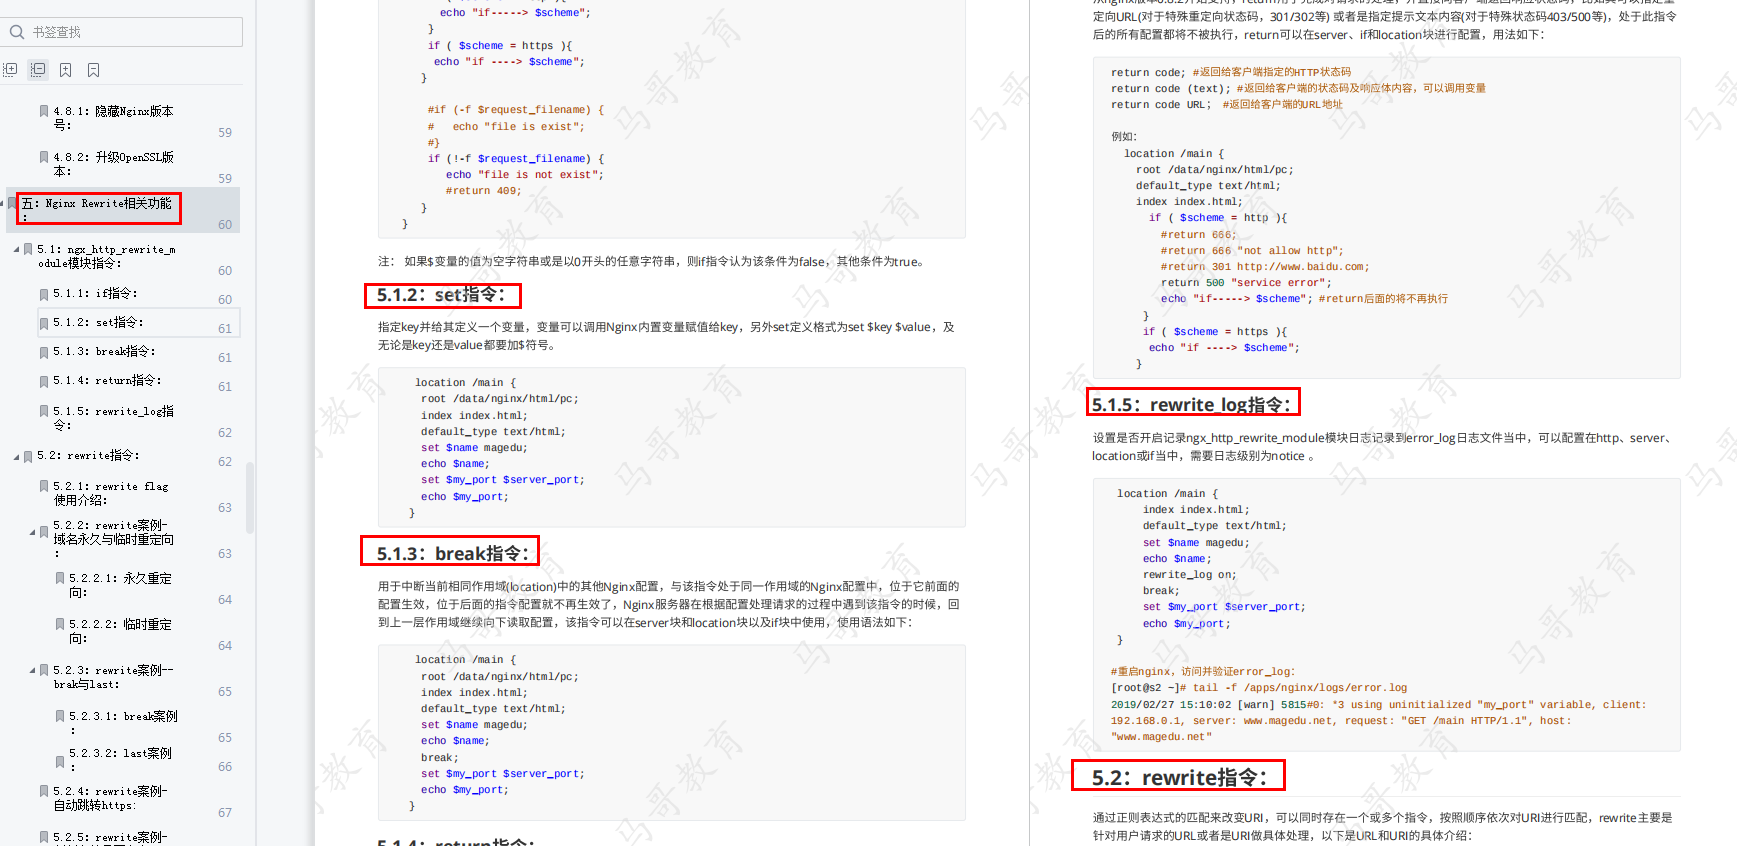Collapse the 5.2.3 brak与last node

click(x=32, y=670)
